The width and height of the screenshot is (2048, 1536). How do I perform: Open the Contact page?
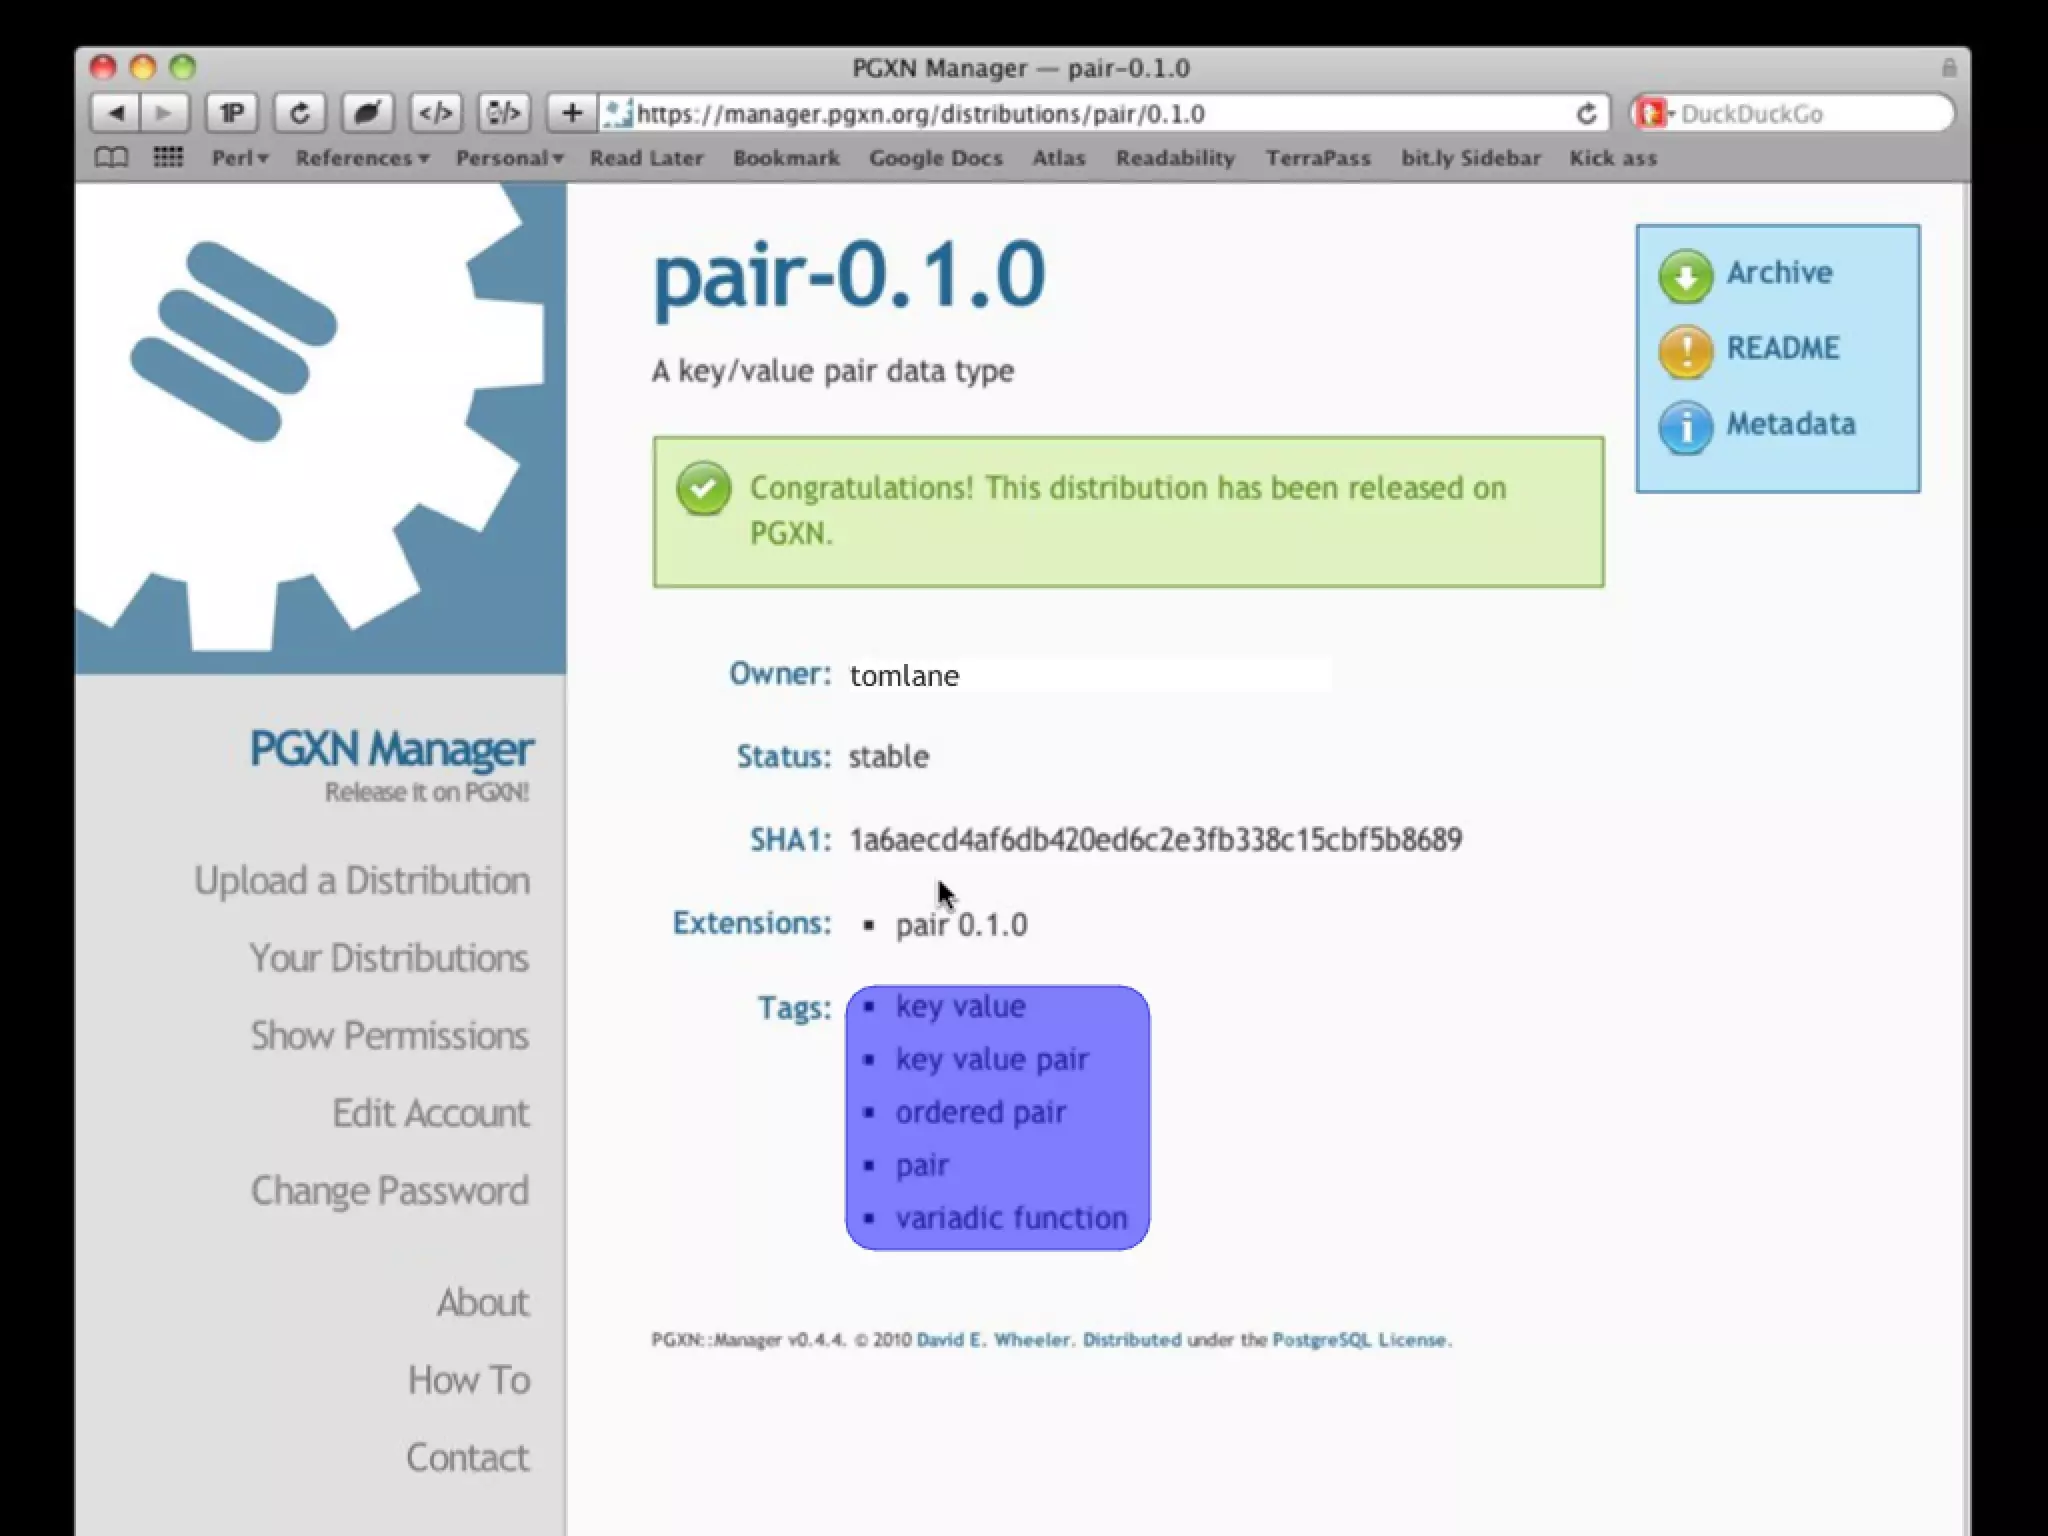[x=467, y=1458]
